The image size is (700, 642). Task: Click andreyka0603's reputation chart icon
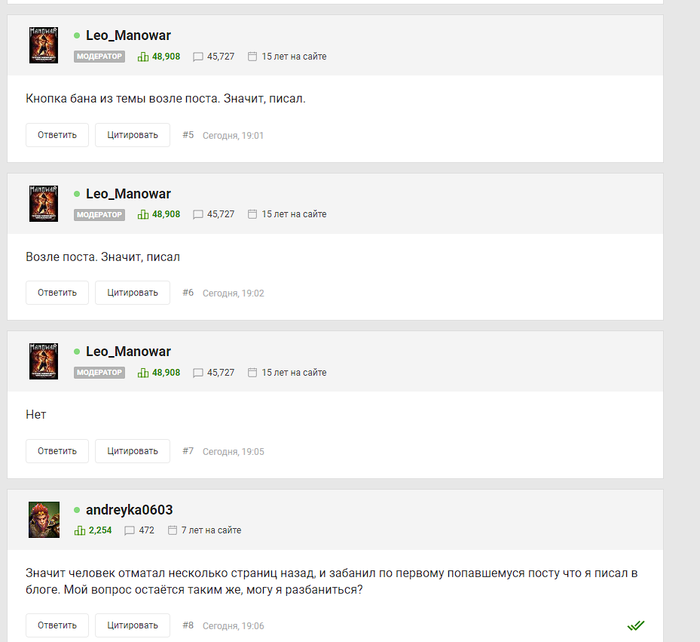point(79,530)
